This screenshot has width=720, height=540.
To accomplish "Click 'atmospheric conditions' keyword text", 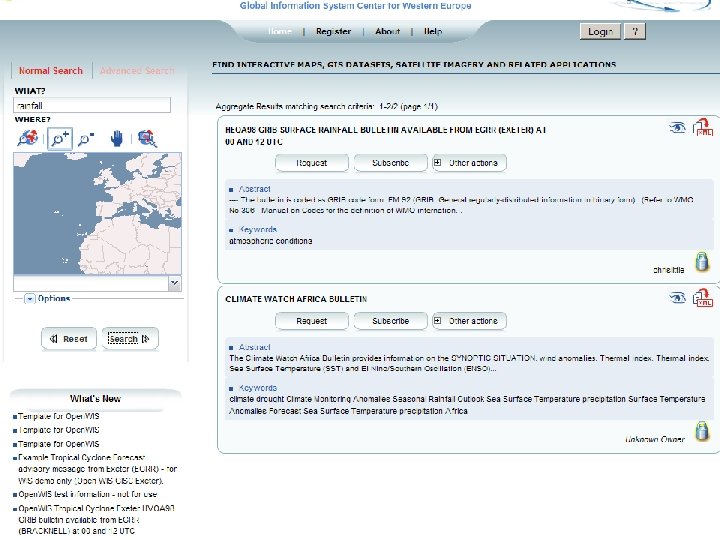I will pyautogui.click(x=270, y=241).
